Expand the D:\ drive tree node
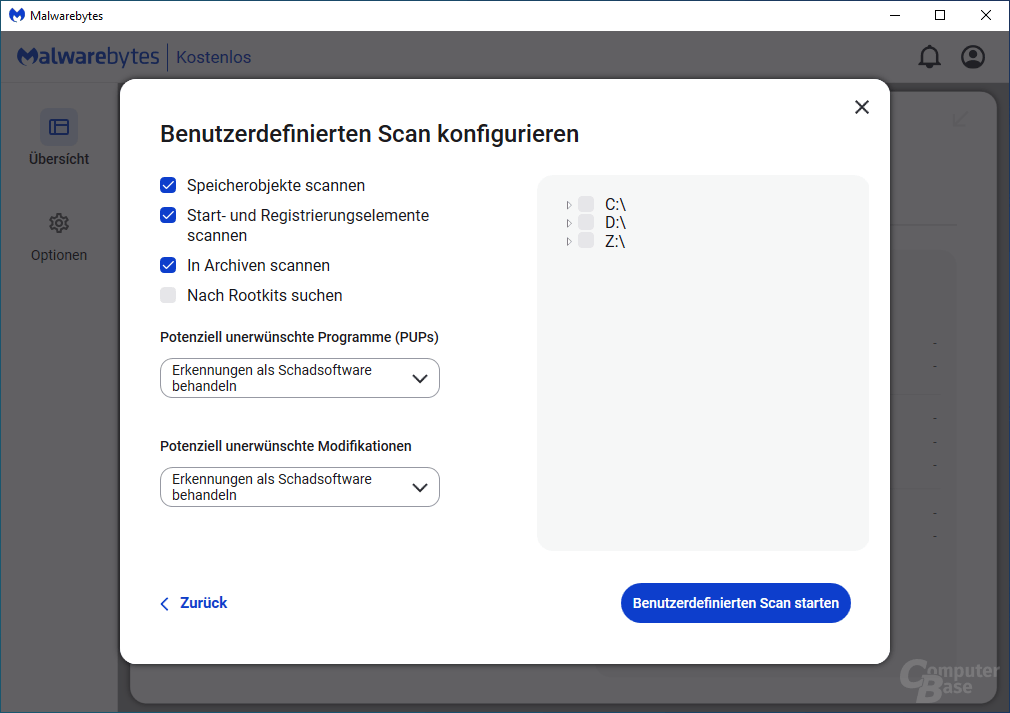This screenshot has width=1010, height=713. click(x=569, y=223)
